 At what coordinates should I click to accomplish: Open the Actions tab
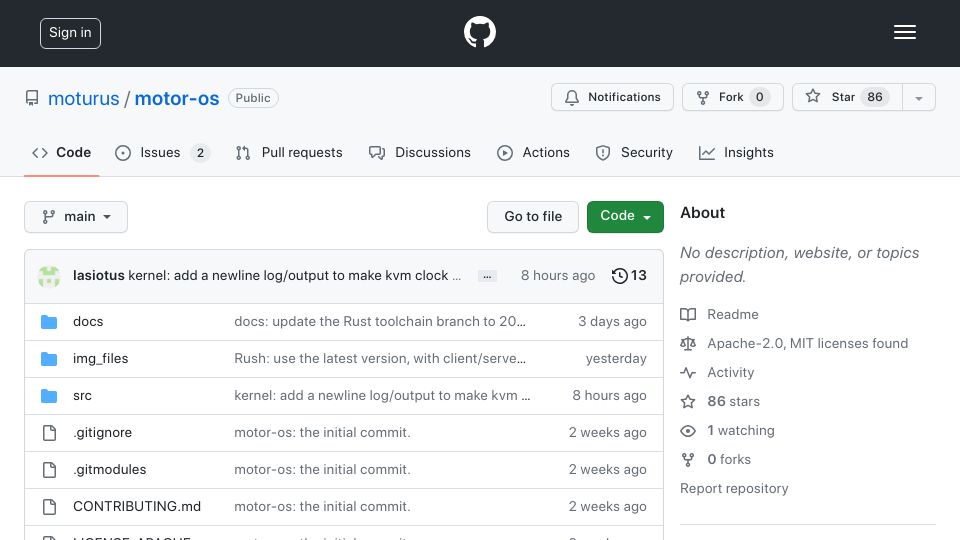[x=533, y=153]
